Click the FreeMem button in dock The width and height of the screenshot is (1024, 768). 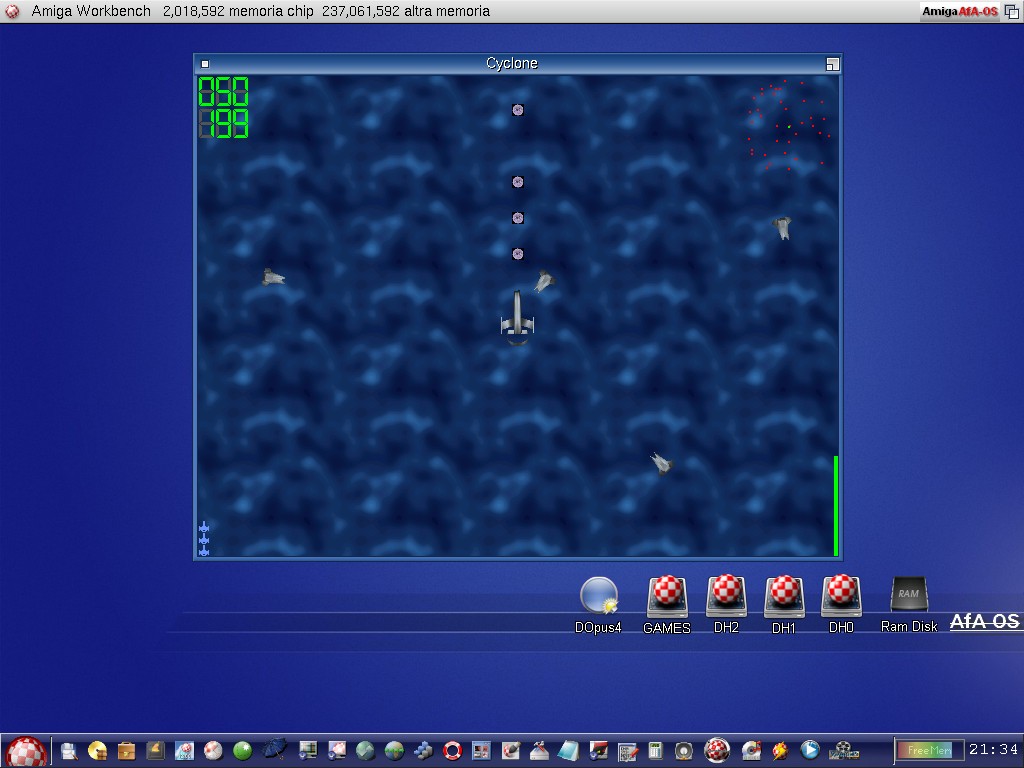coord(929,750)
